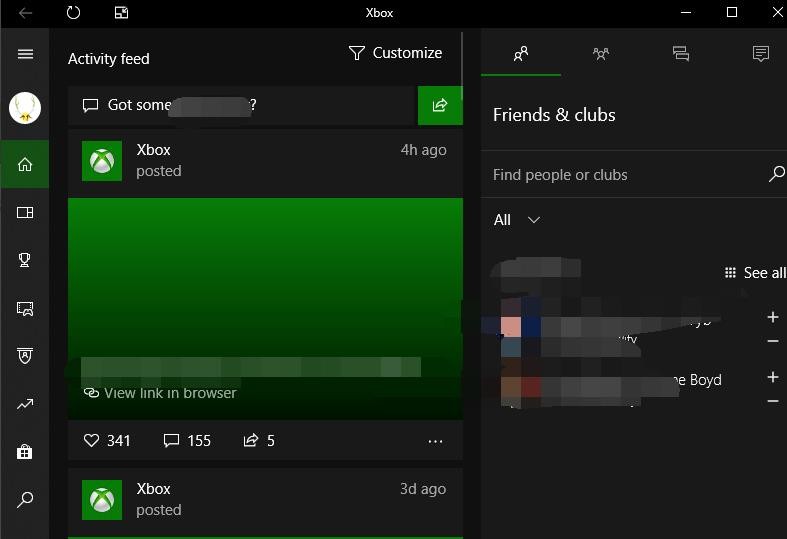Share the post with 5 shares
Image resolution: width=787 pixels, height=539 pixels.
coord(258,440)
